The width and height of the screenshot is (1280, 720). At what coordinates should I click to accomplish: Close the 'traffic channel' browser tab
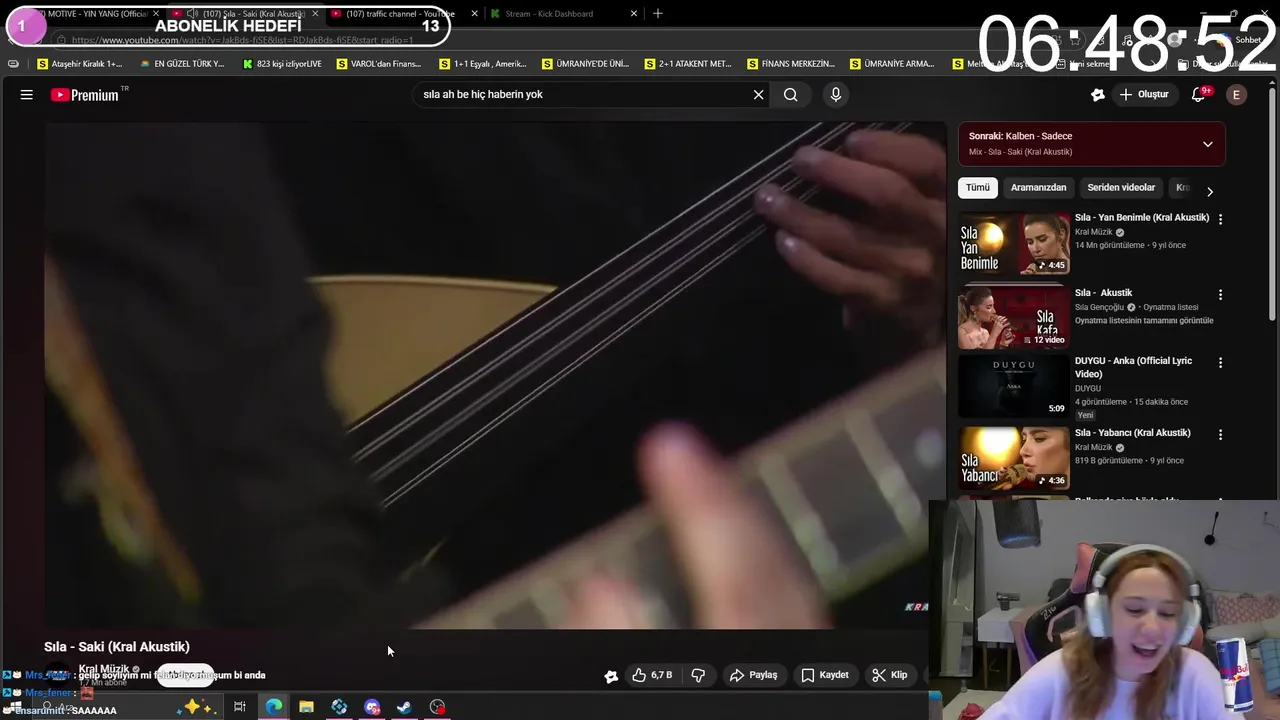click(474, 14)
